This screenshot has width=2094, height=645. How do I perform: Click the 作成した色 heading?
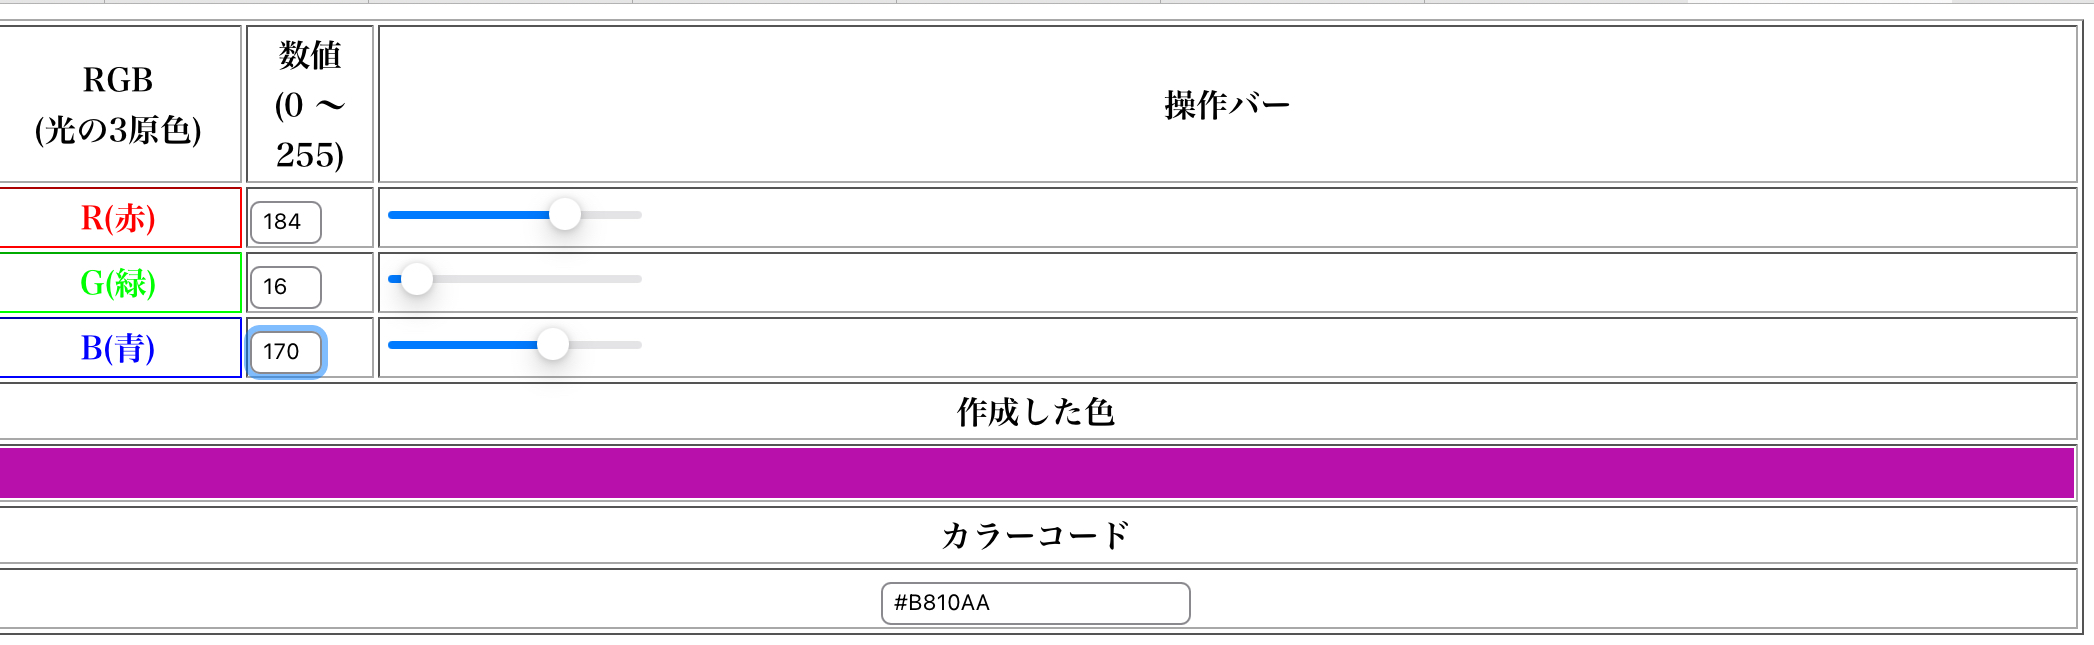(x=1036, y=412)
